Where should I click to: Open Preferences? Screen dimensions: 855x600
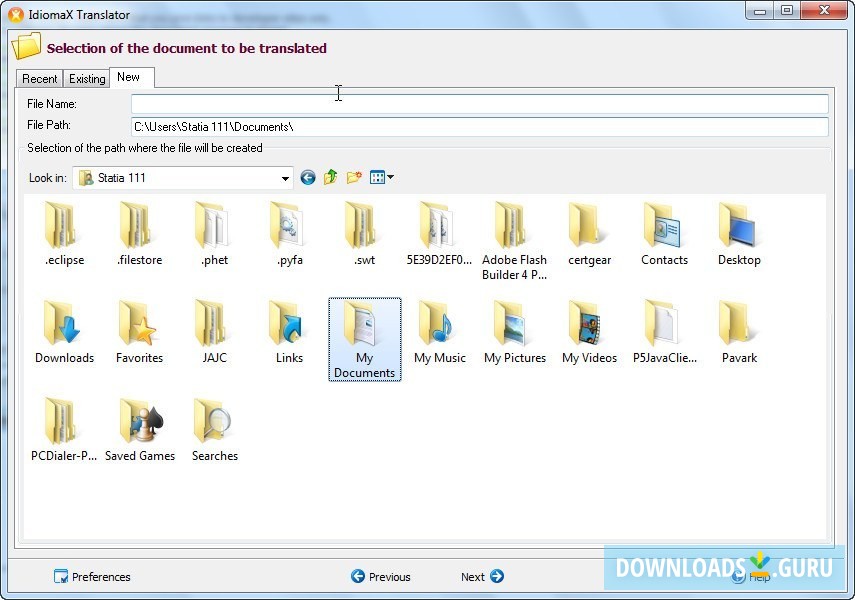[92, 577]
